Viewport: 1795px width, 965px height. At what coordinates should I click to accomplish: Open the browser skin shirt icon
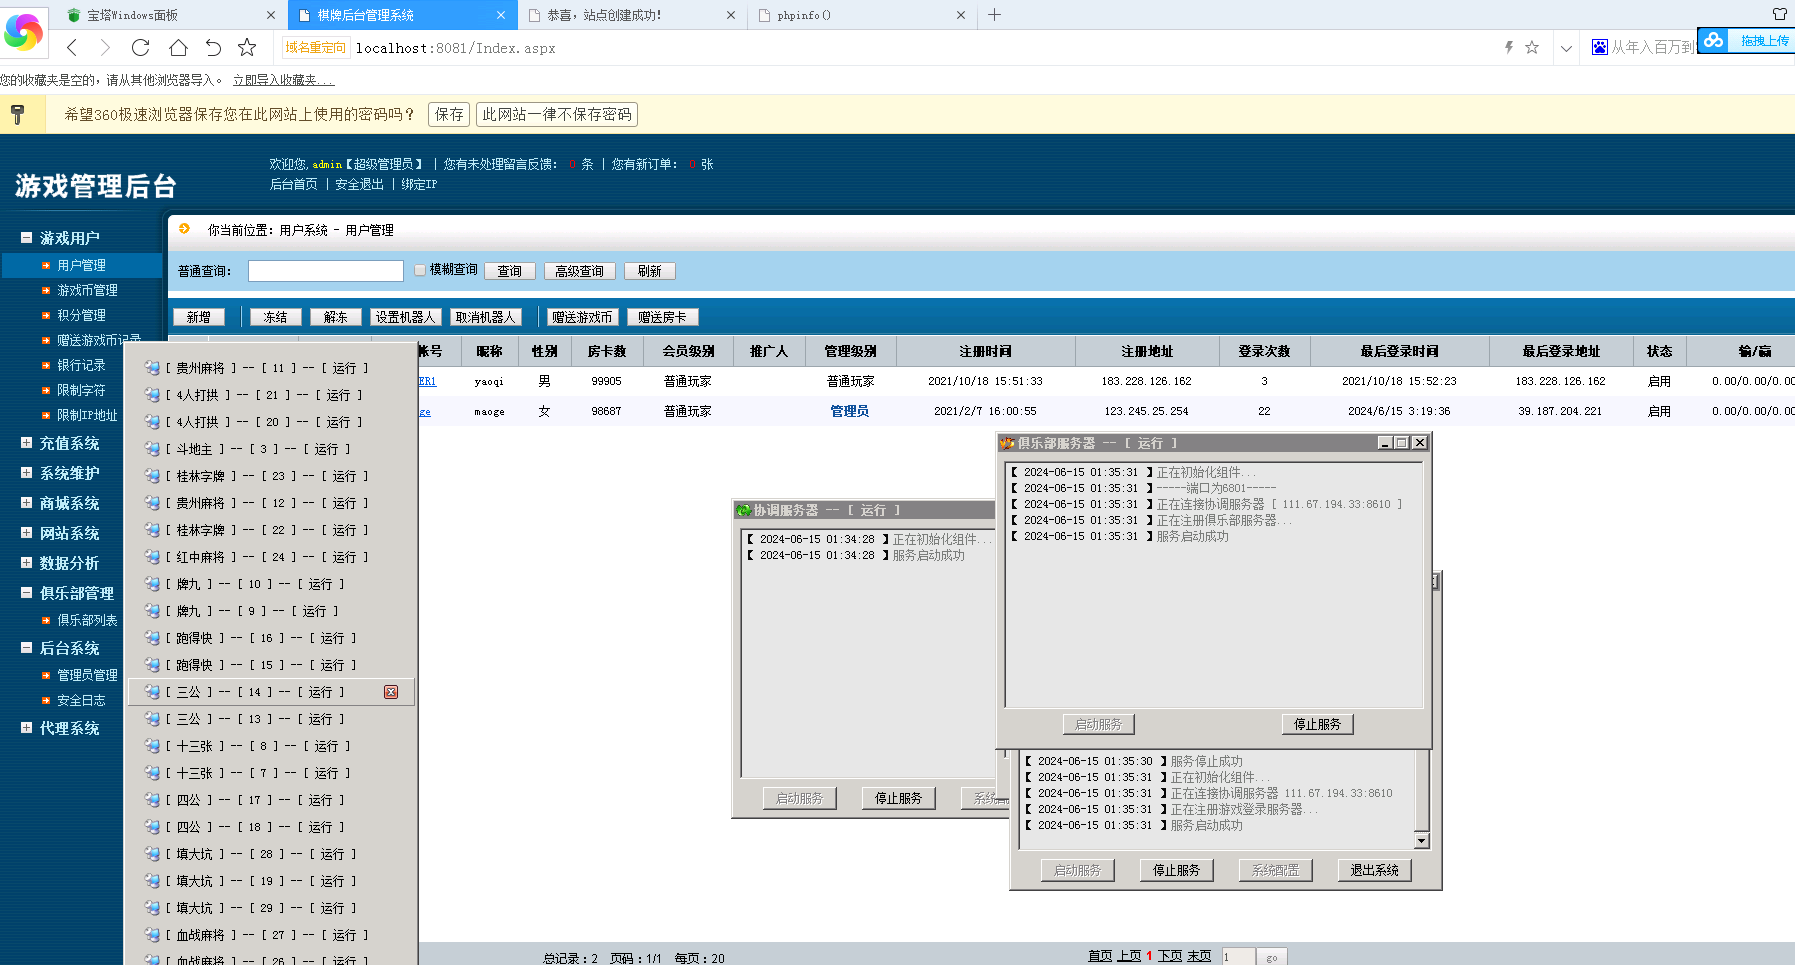pyautogui.click(x=1780, y=14)
